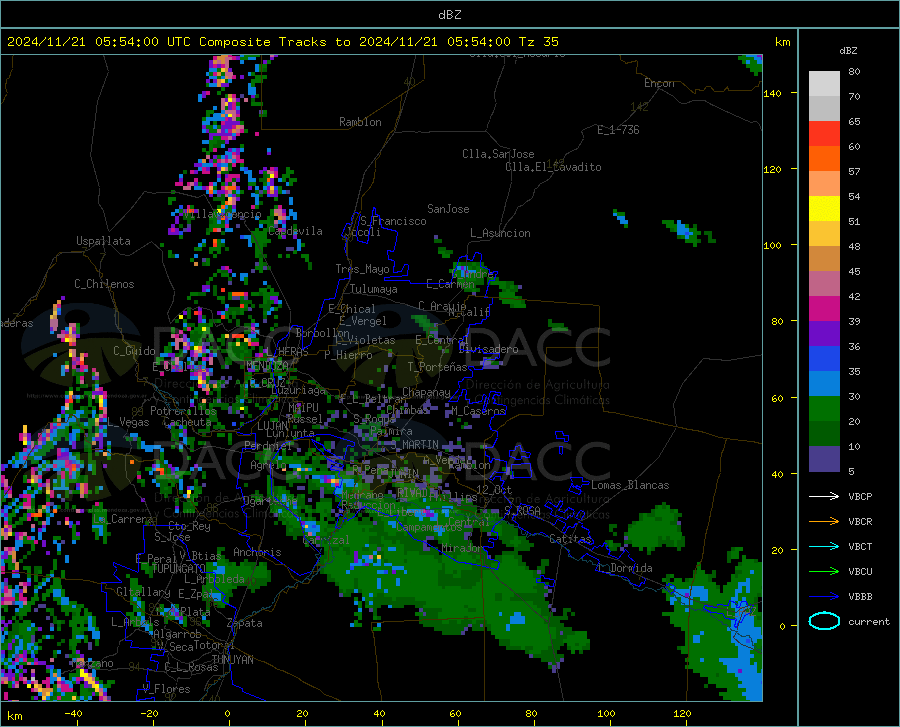Viewport: 900px width, 727px height.
Task: Click the dBZ legend heading above color scale
Action: [848, 50]
